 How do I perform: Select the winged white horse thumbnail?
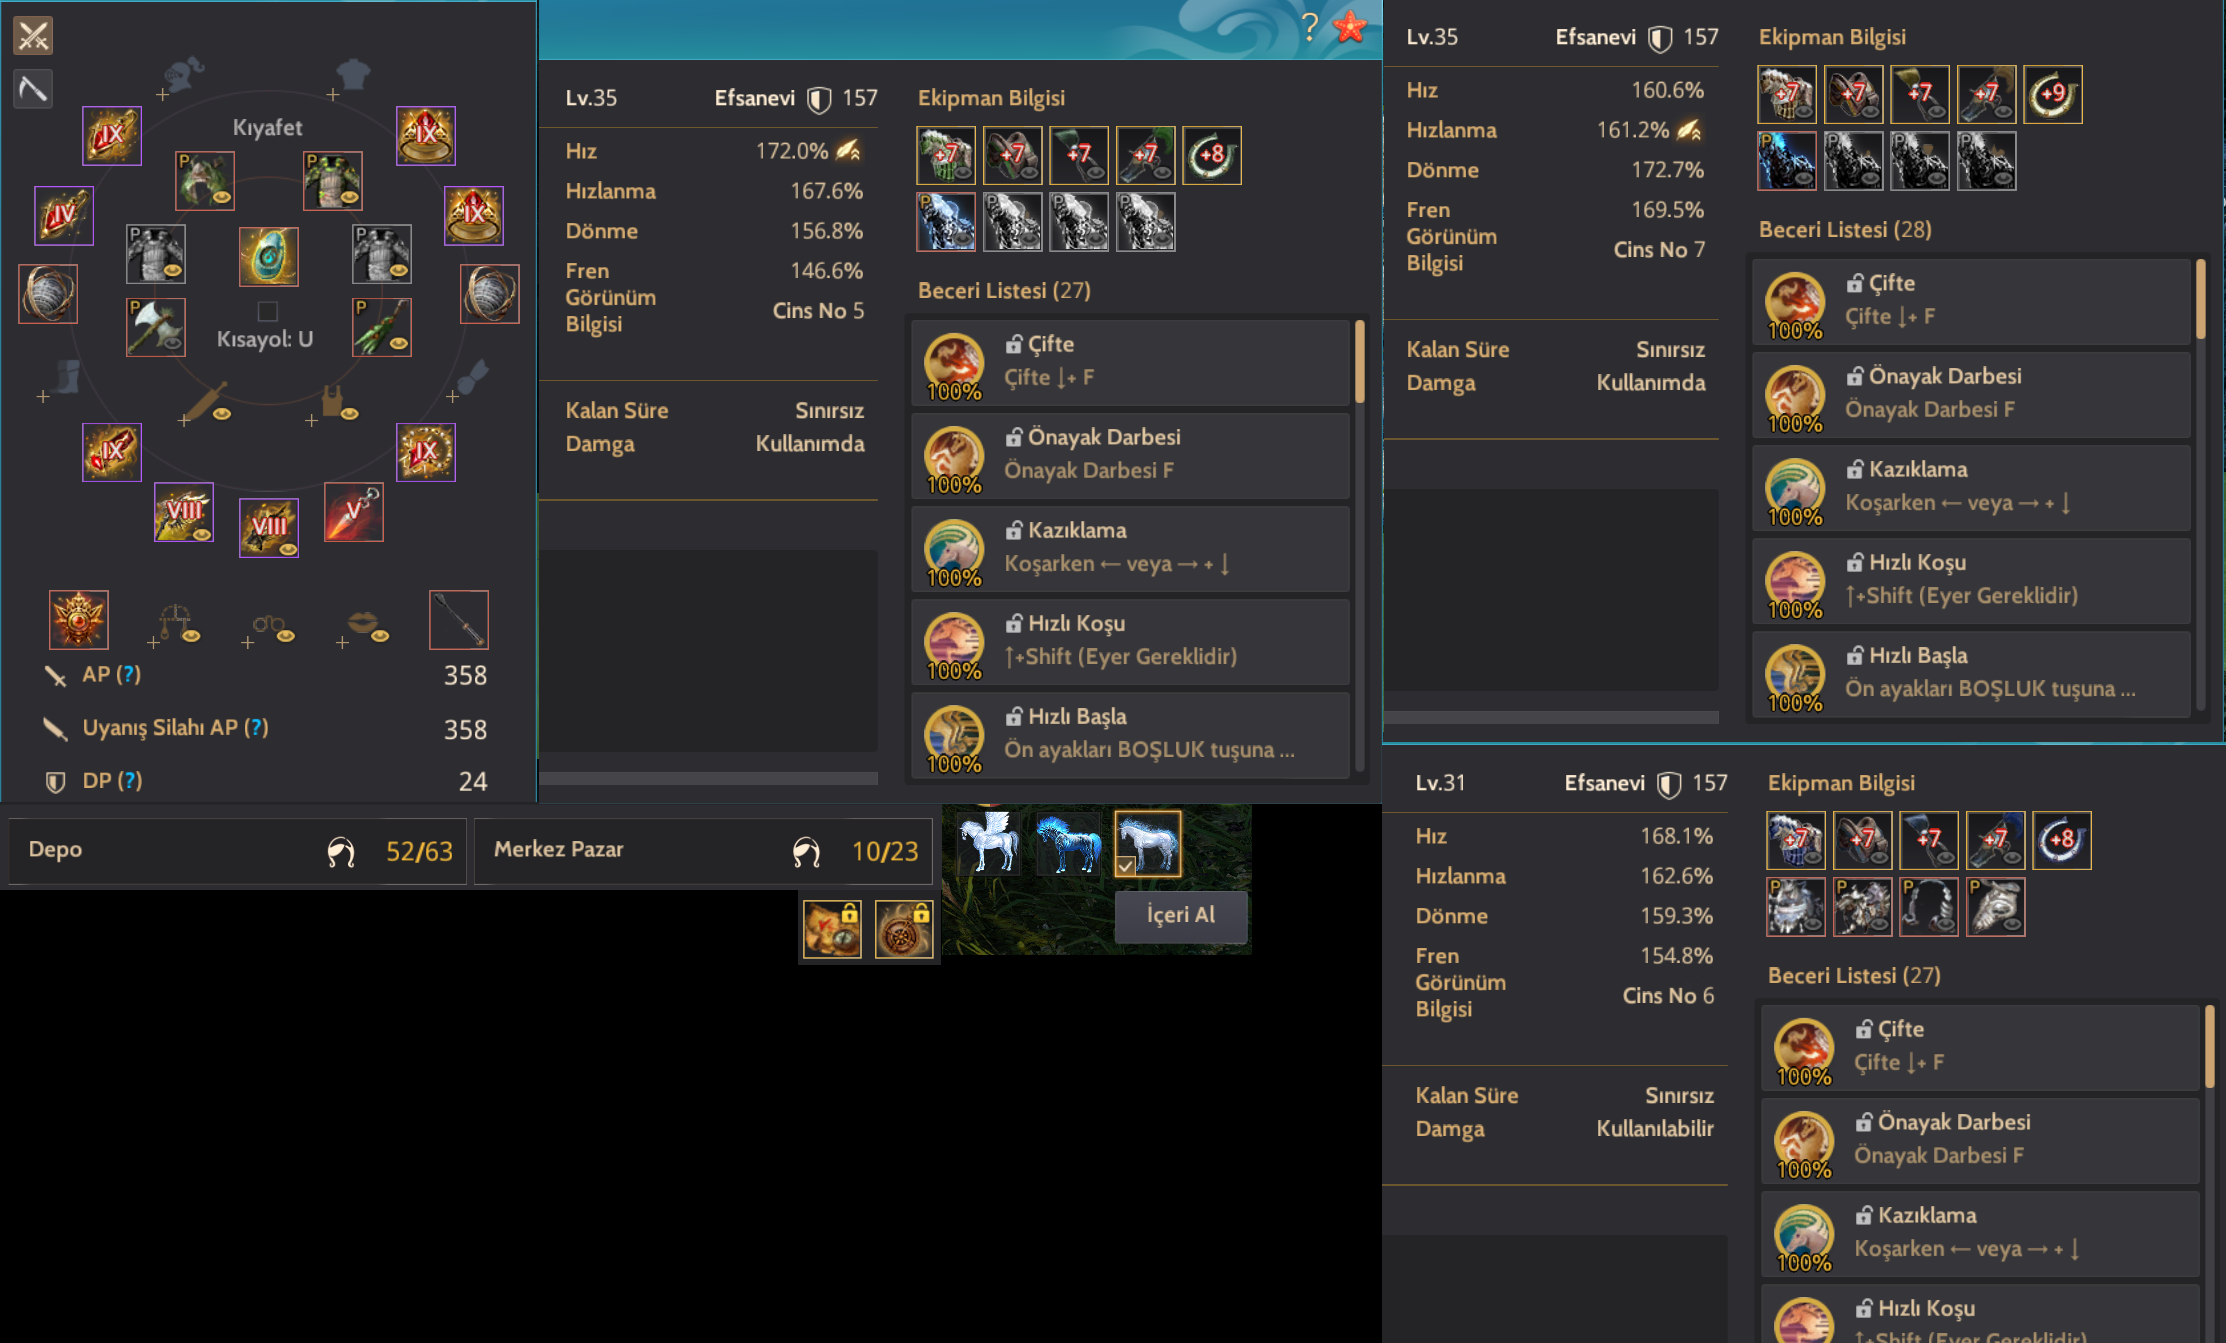(987, 843)
